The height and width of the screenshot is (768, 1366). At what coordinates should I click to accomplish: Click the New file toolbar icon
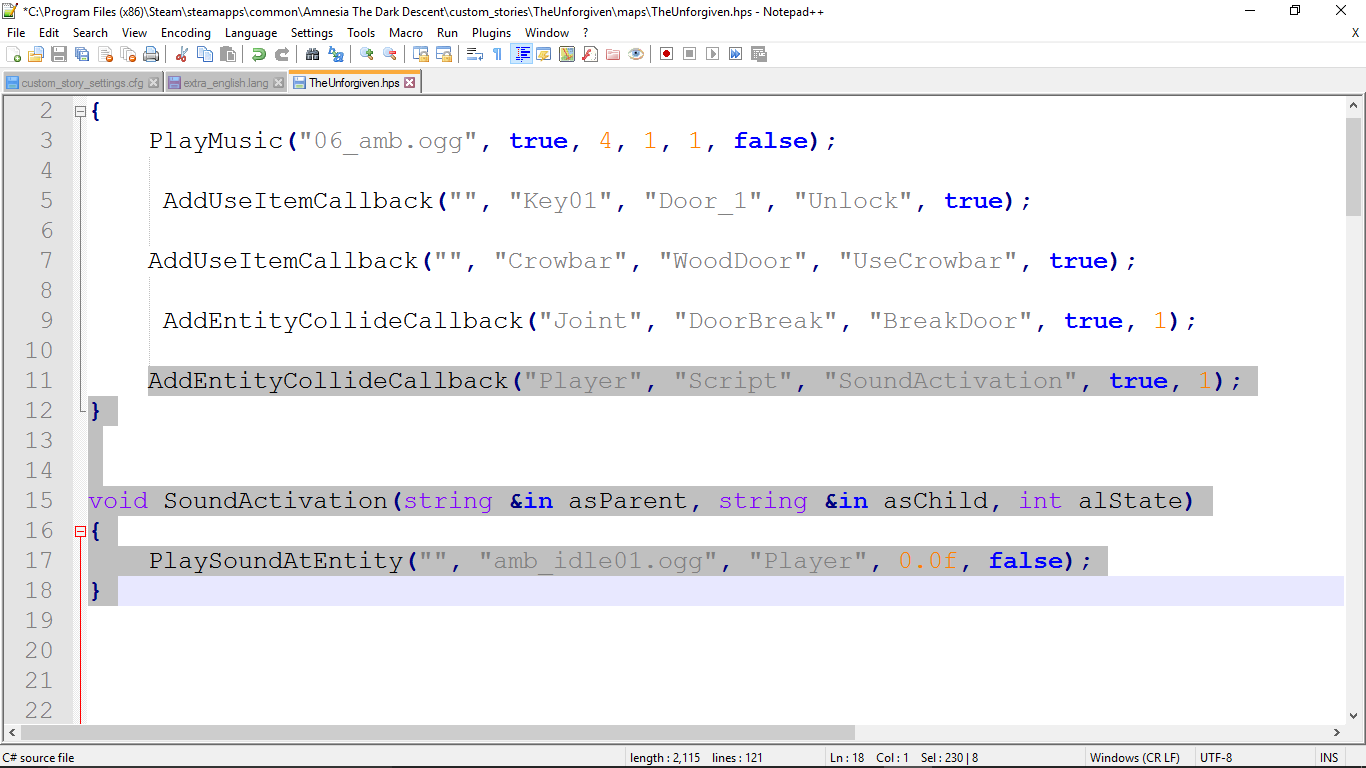click(13, 54)
